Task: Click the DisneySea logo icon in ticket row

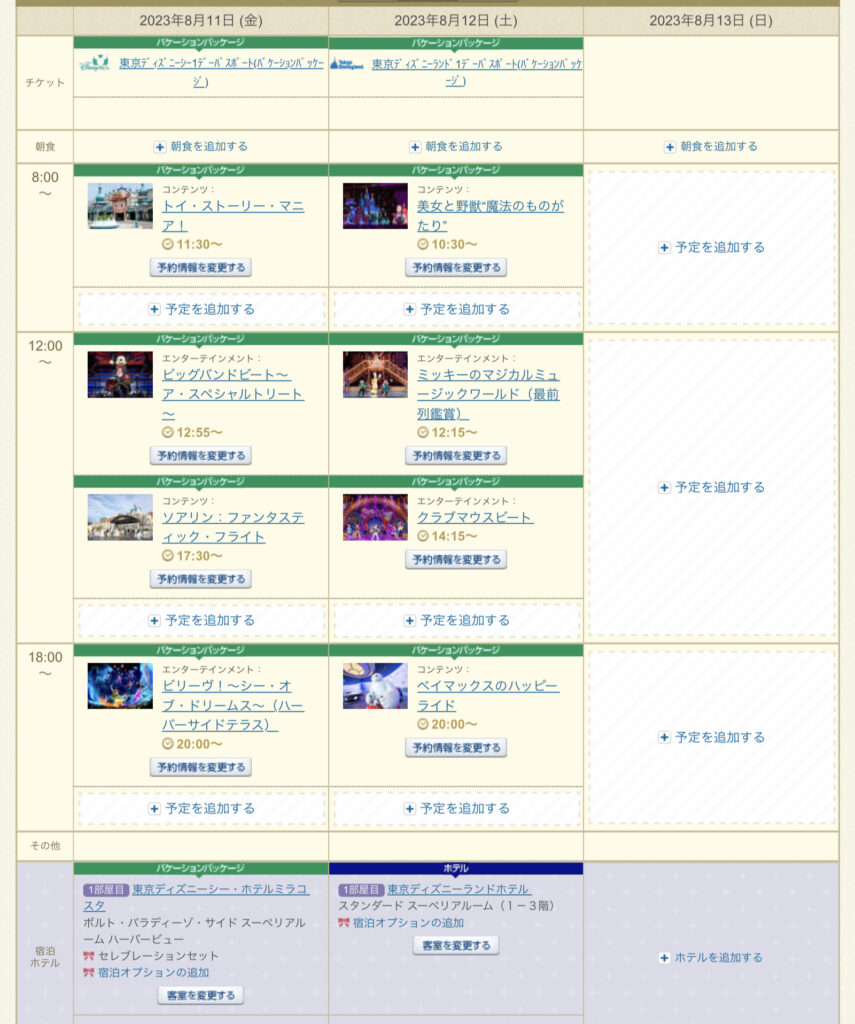Action: pyautogui.click(x=95, y=63)
